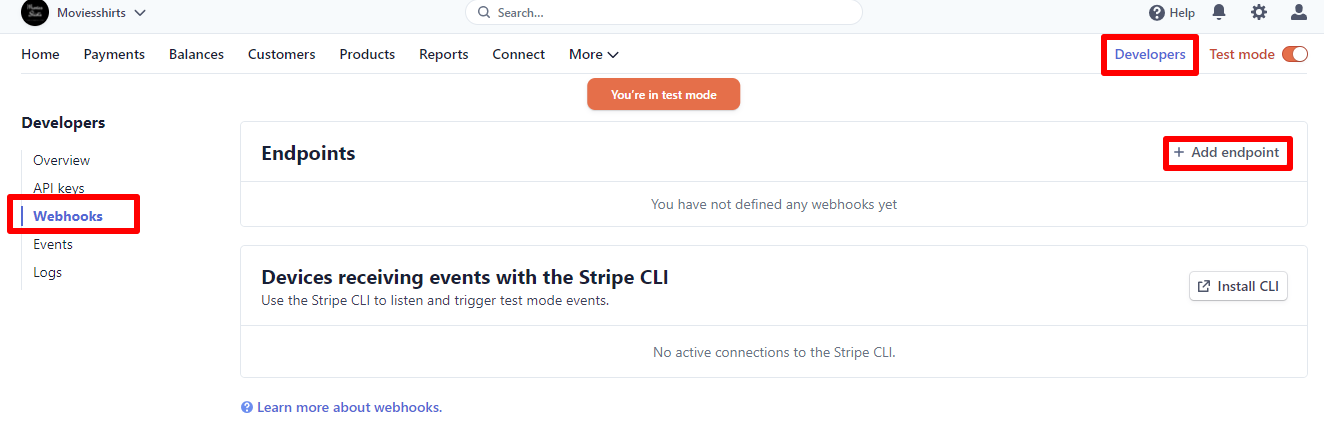Image resolution: width=1324 pixels, height=443 pixels.
Task: Open the Payments tab
Action: 114,54
